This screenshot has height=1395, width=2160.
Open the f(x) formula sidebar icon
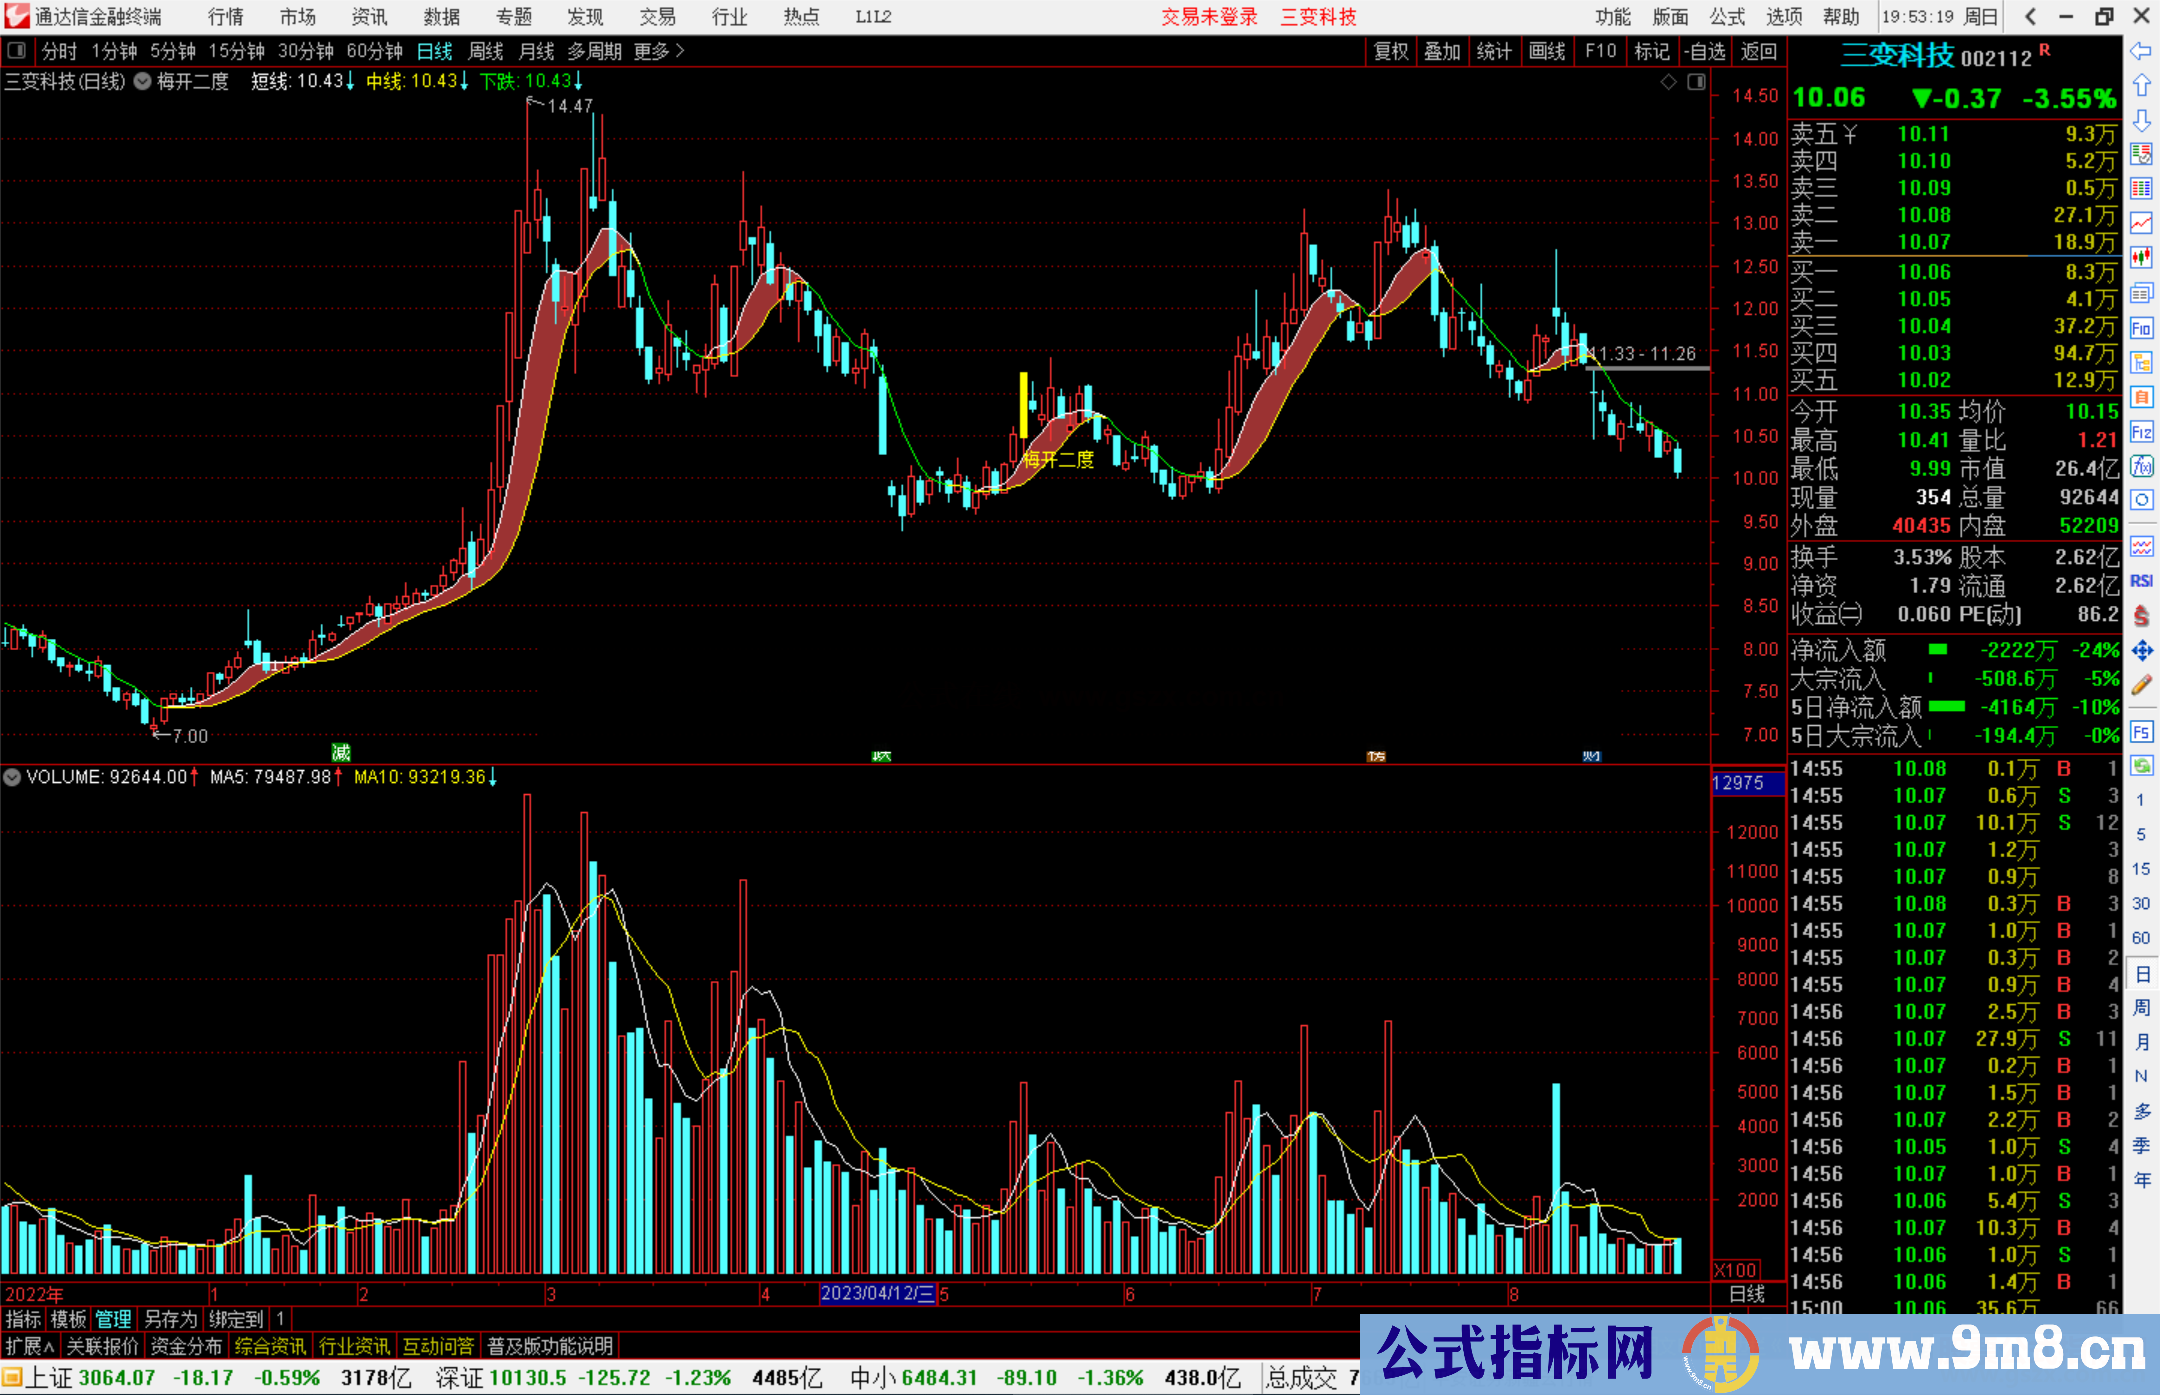[2141, 466]
